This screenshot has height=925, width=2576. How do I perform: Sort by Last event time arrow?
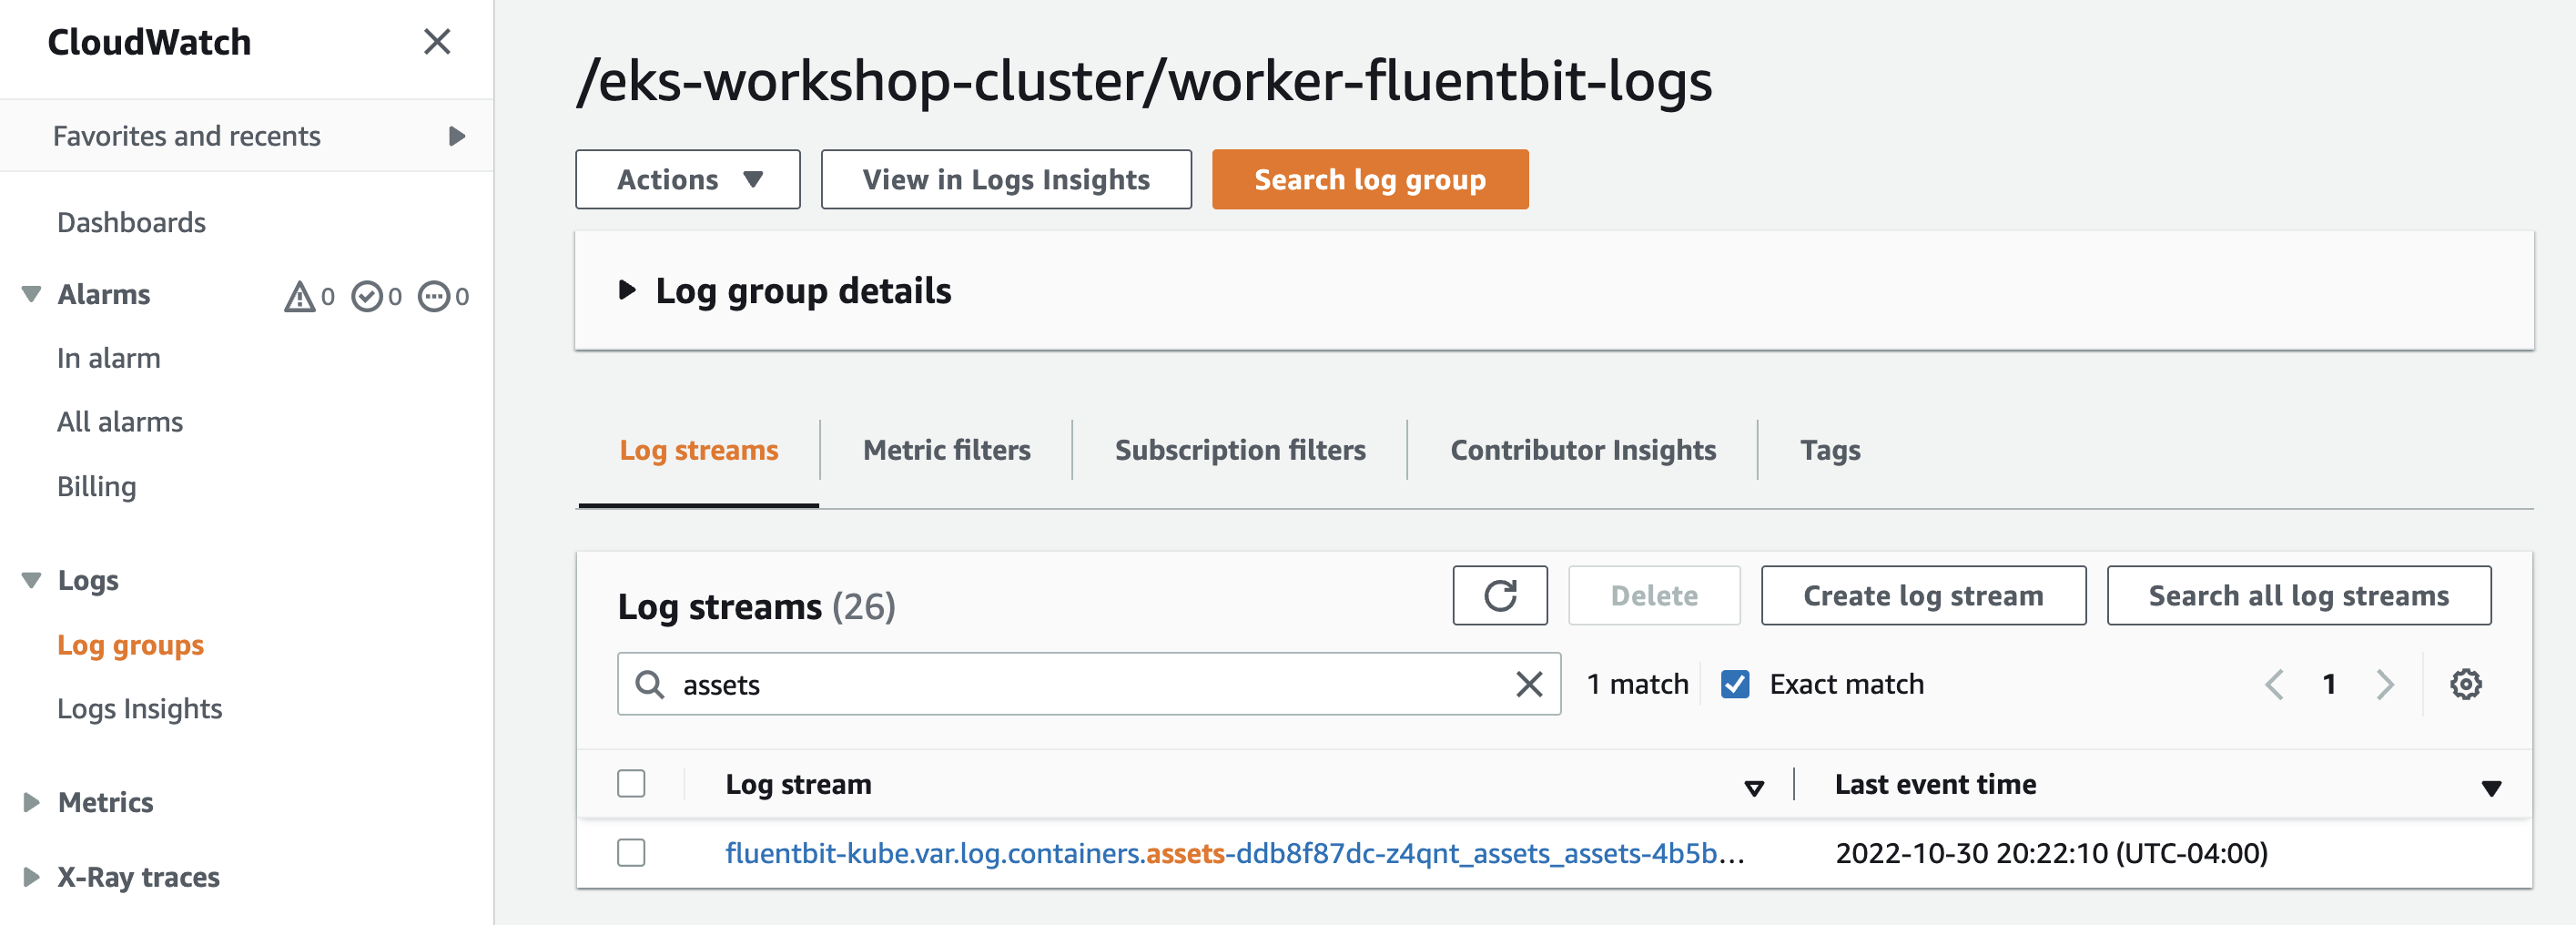click(2491, 788)
